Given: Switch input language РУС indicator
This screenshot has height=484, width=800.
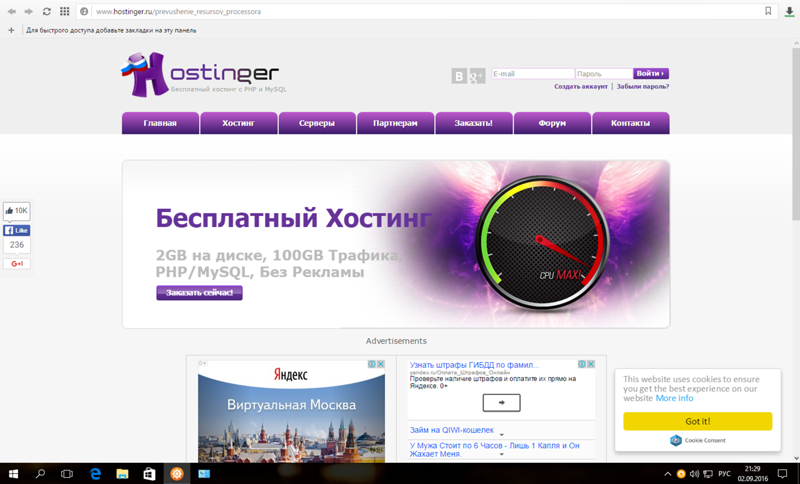Looking at the screenshot, I should [x=724, y=474].
